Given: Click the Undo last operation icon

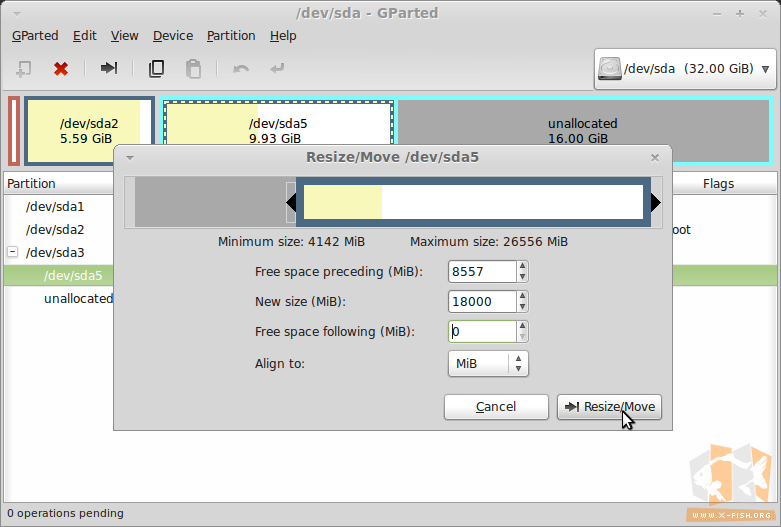Looking at the screenshot, I should 241,68.
